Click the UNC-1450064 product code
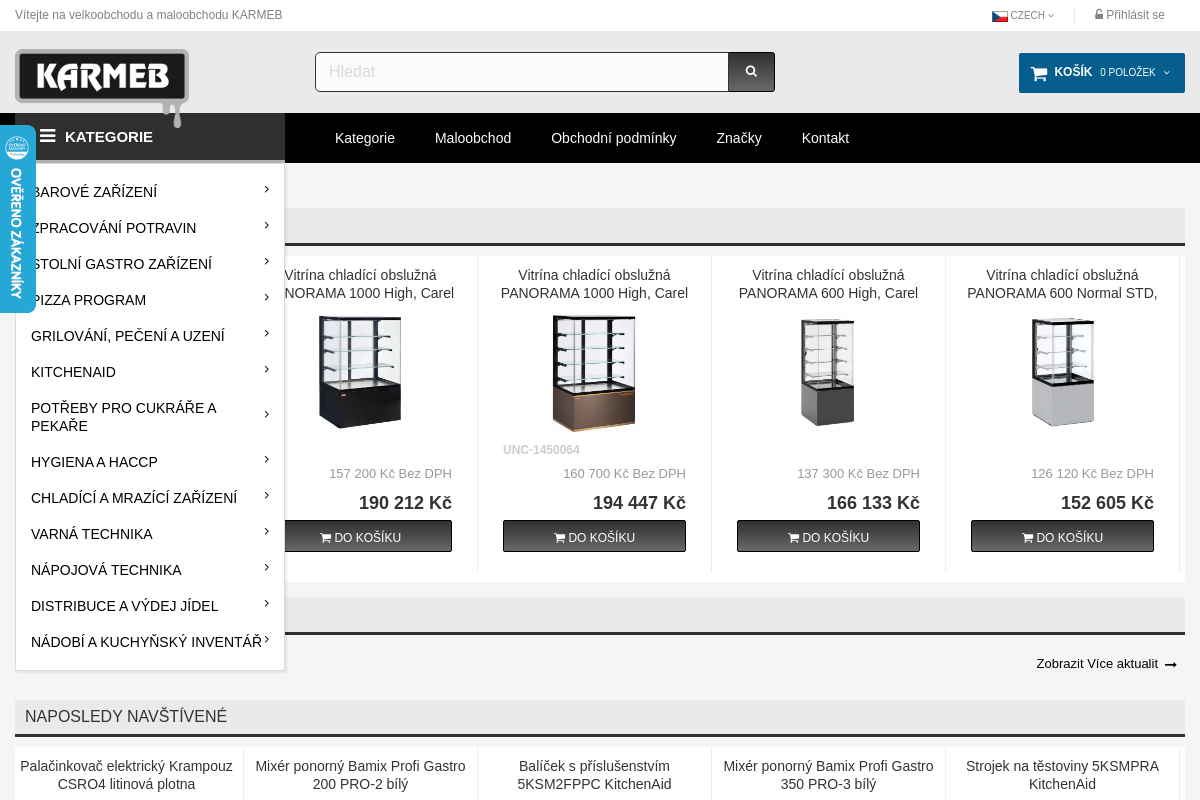Image resolution: width=1200 pixels, height=800 pixels. [x=541, y=450]
